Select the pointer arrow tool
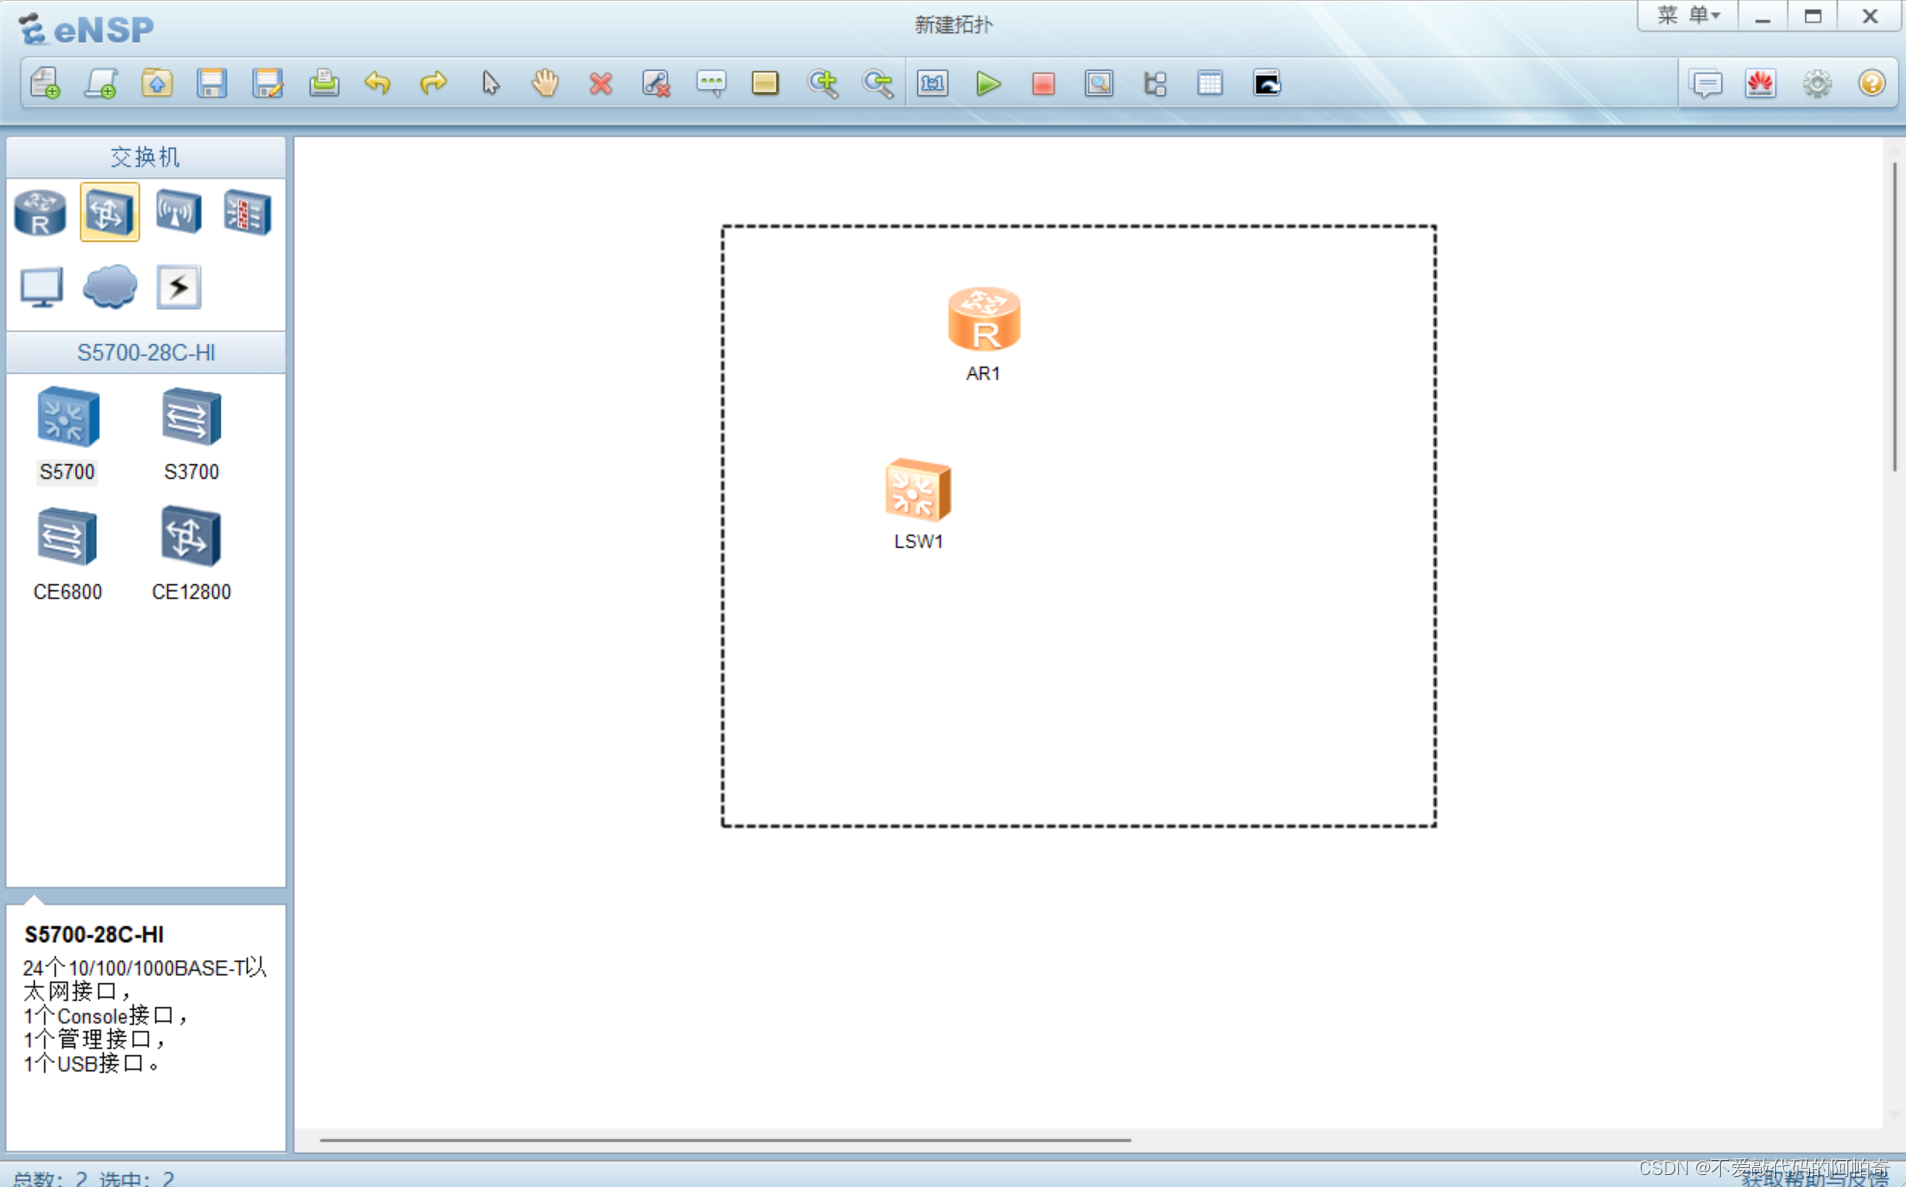This screenshot has height=1187, width=1906. point(490,83)
